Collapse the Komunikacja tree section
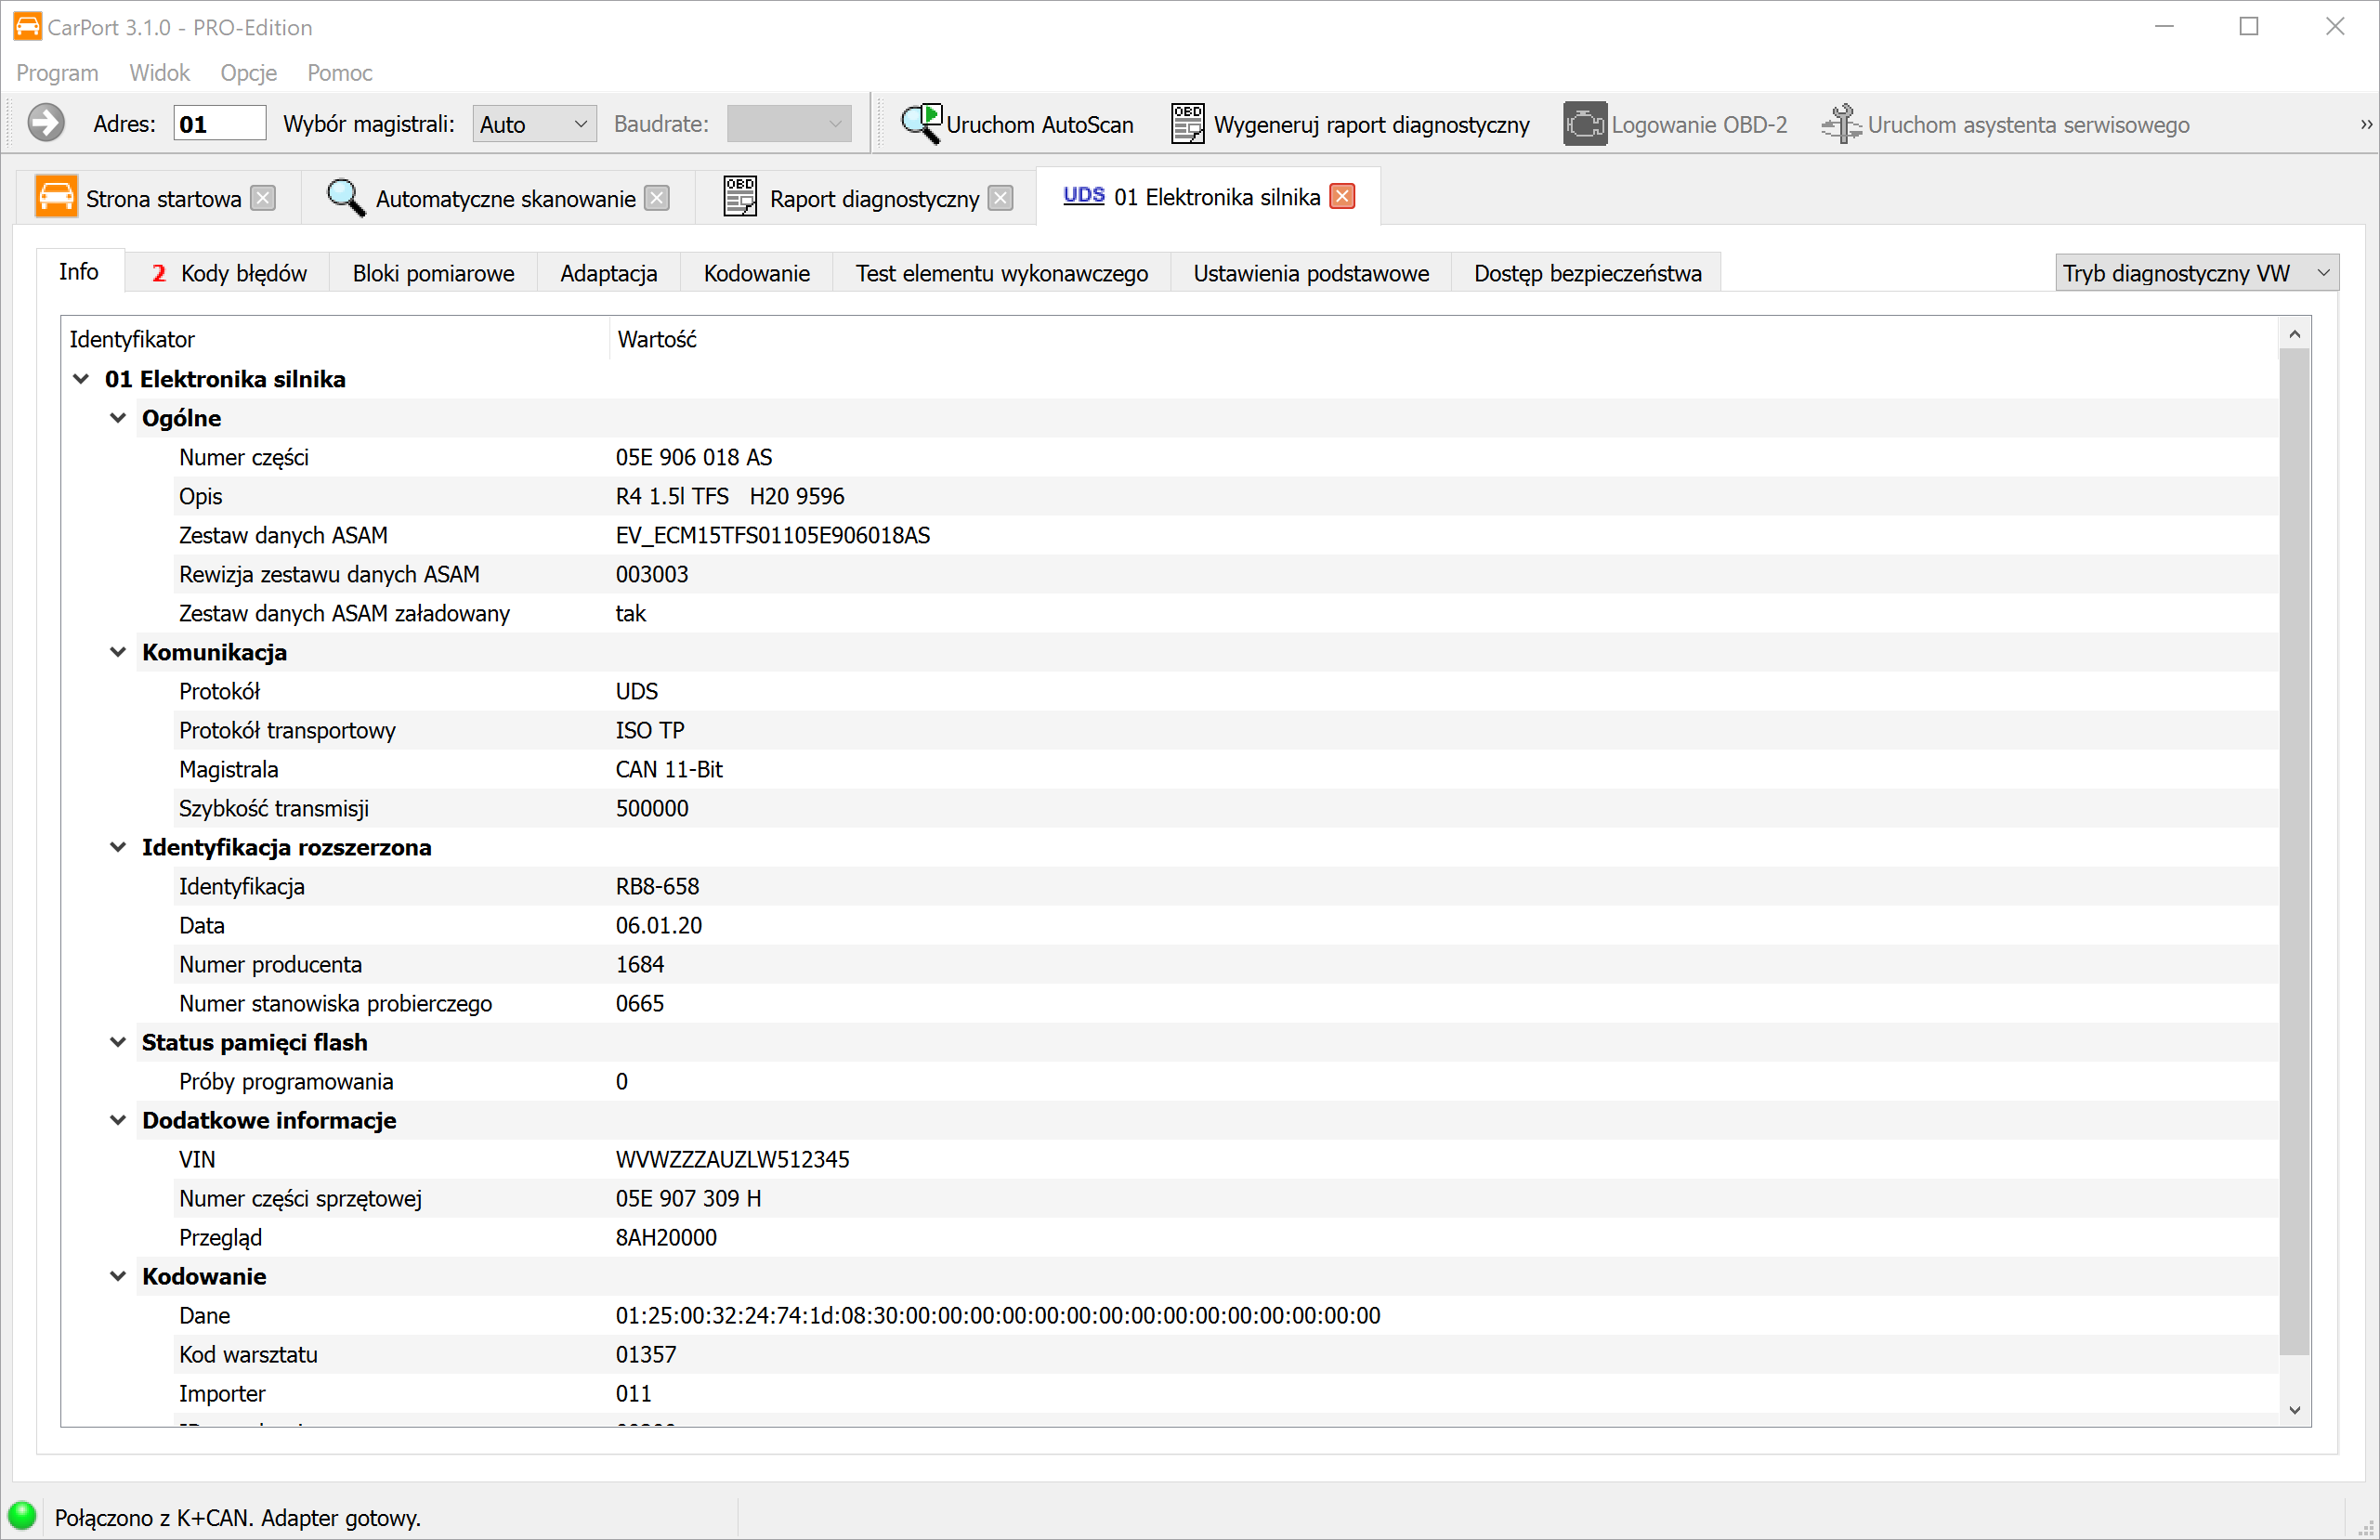 pyautogui.click(x=117, y=652)
